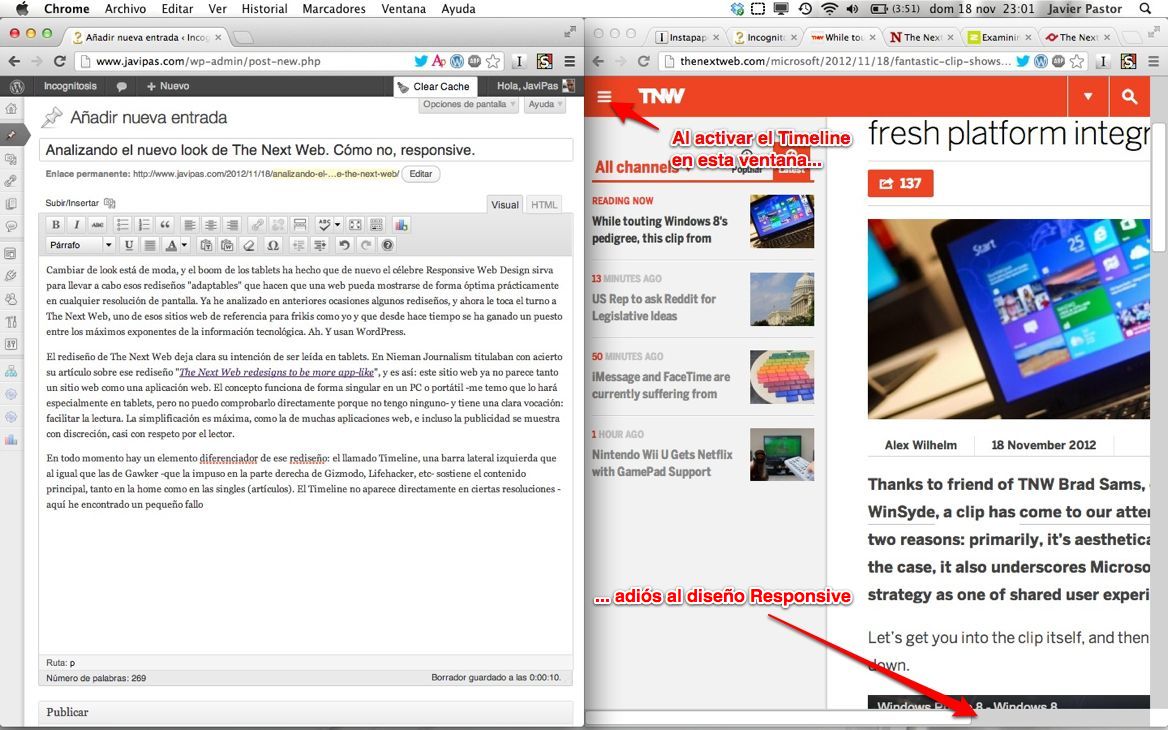The height and width of the screenshot is (730, 1168).
Task: Open editor help question mark icon
Action: [x=387, y=244]
